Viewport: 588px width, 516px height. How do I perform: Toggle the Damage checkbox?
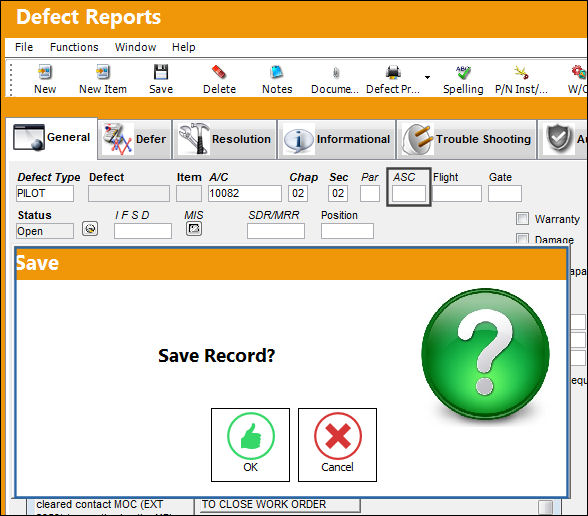[522, 238]
